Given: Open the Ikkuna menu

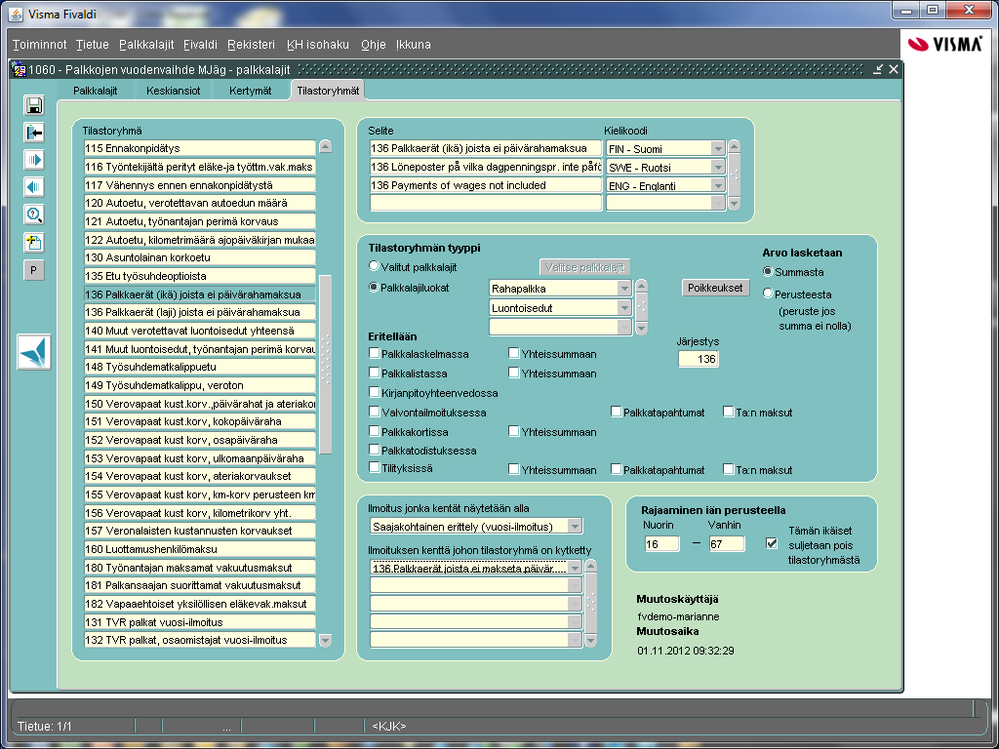Looking at the screenshot, I should coord(413,45).
